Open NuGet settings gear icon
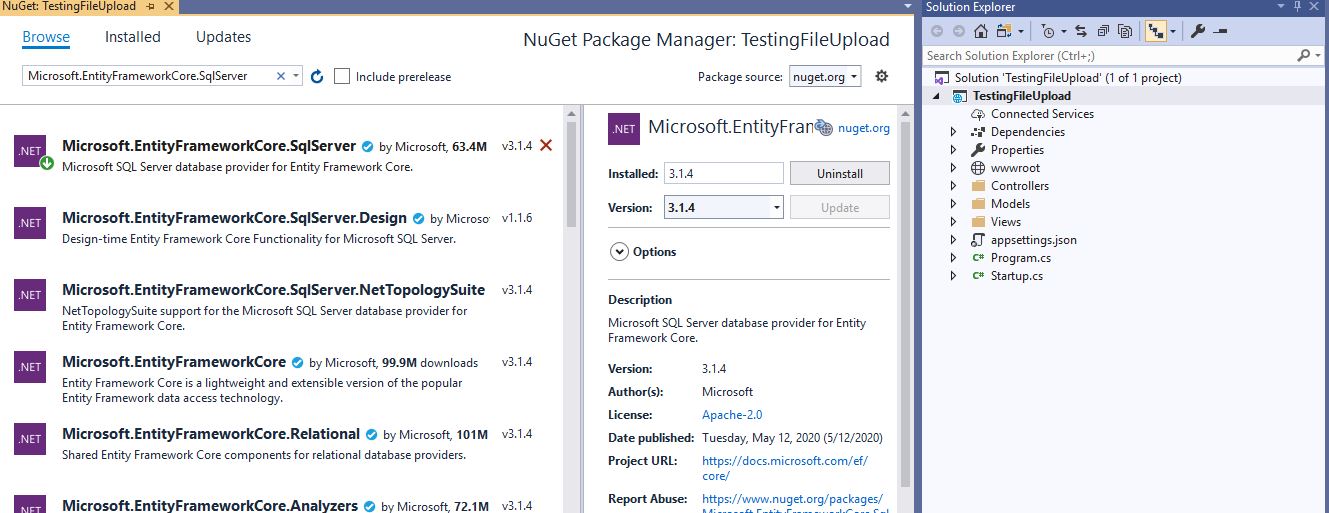Image resolution: width=1329 pixels, height=513 pixels. pyautogui.click(x=881, y=76)
